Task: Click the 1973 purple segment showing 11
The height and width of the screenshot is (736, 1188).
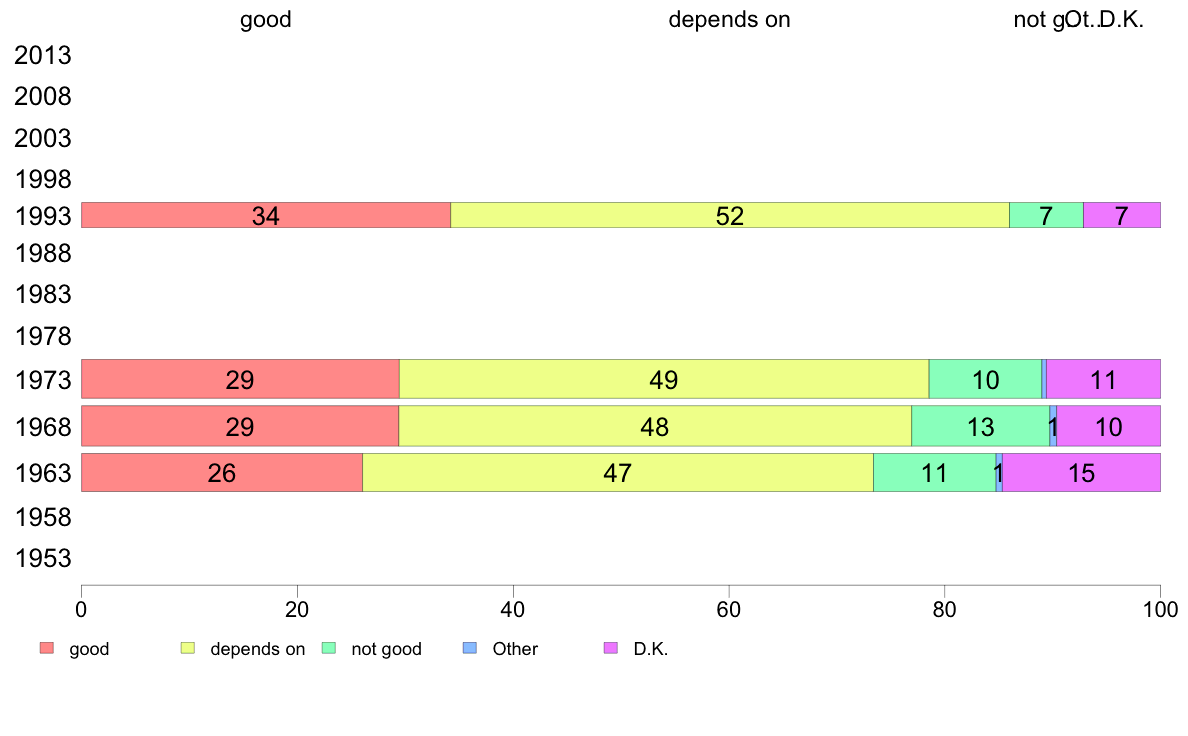Action: pyautogui.click(x=1103, y=379)
